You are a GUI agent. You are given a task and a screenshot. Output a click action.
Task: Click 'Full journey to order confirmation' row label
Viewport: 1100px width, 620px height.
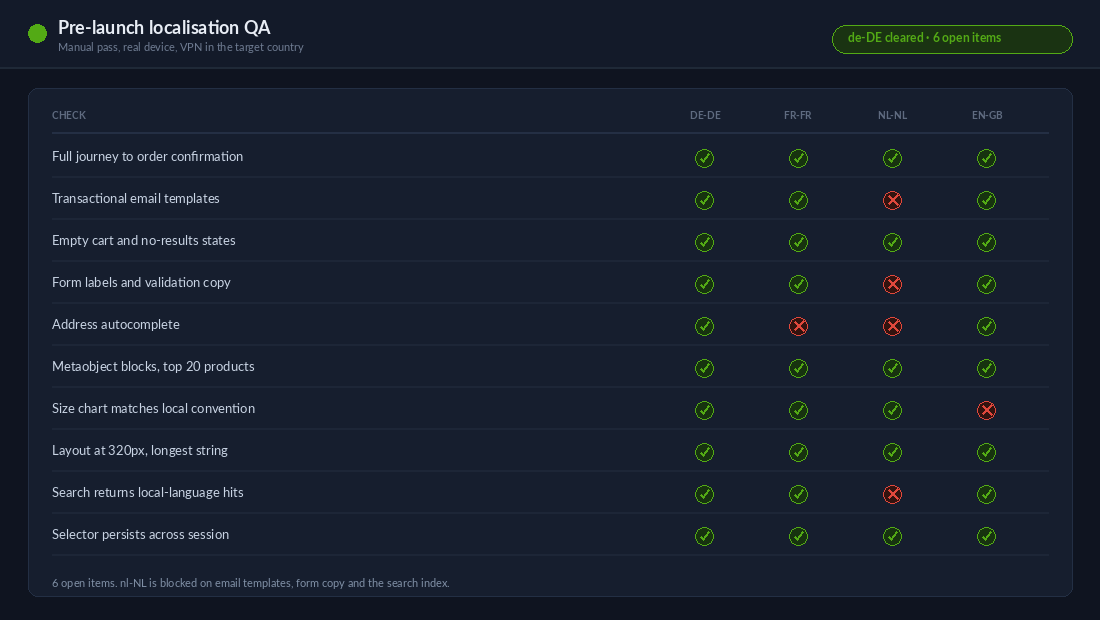(x=147, y=156)
